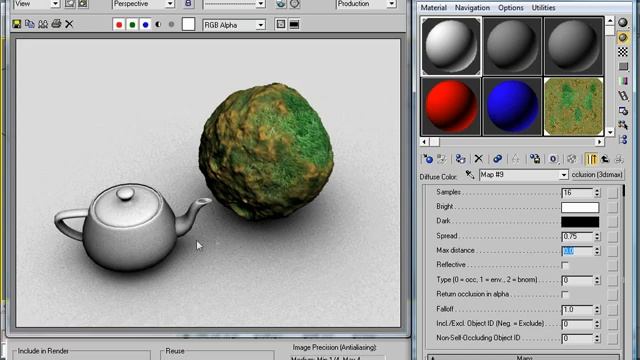Click the Samples value spinner
This screenshot has height=360, width=640.
597,193
